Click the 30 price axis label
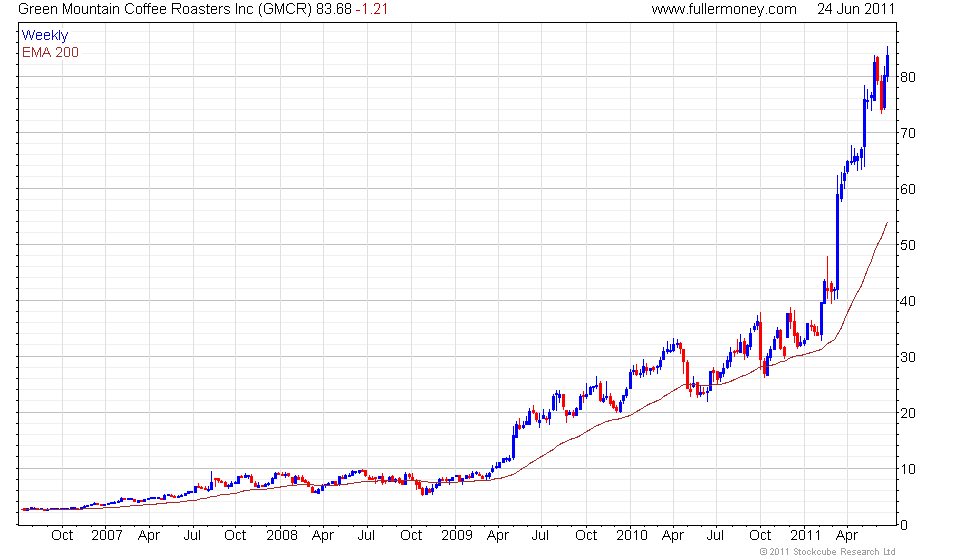This screenshot has height=560, width=980. pyautogui.click(x=908, y=358)
